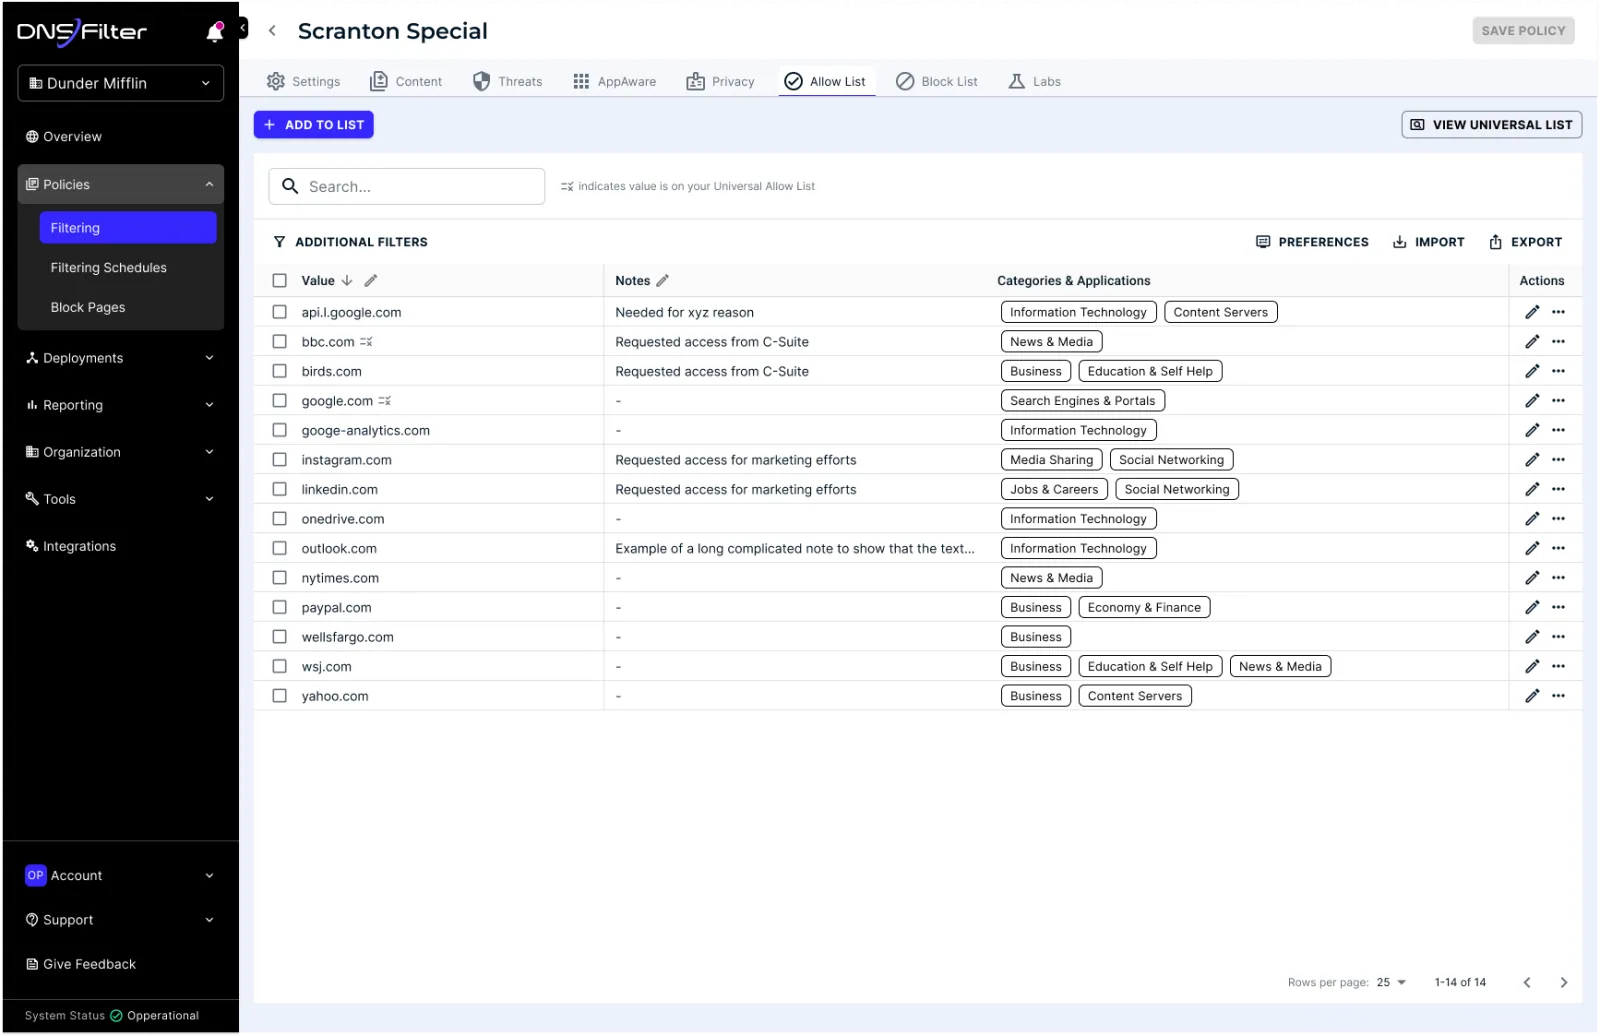Go to the previous page of rows
This screenshot has width=1600, height=1036.
[x=1526, y=983]
